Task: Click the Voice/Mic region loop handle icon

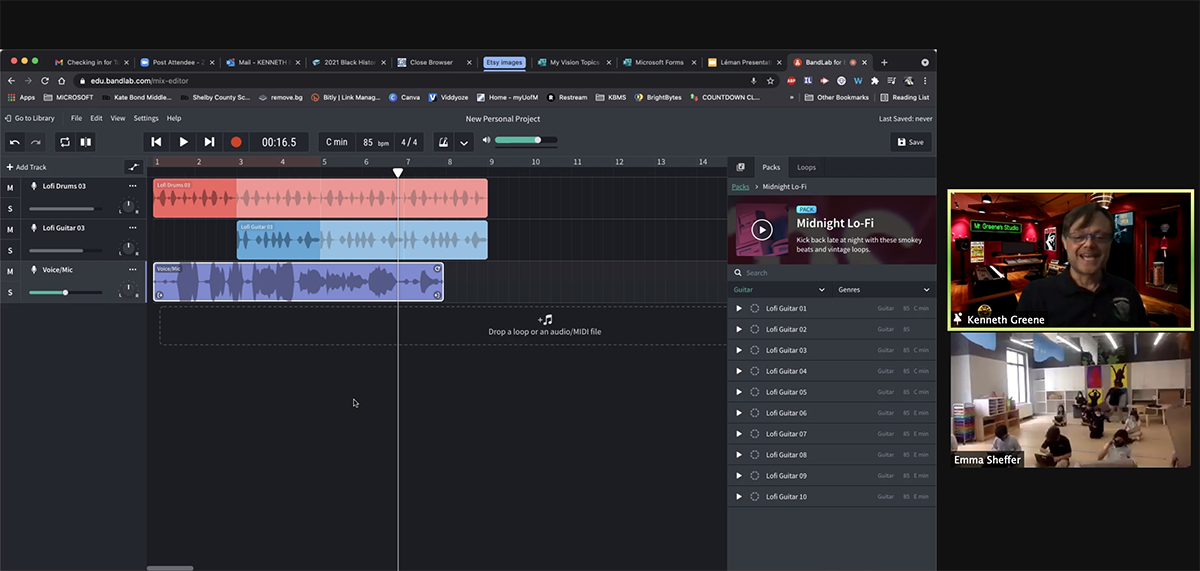Action: point(437,269)
